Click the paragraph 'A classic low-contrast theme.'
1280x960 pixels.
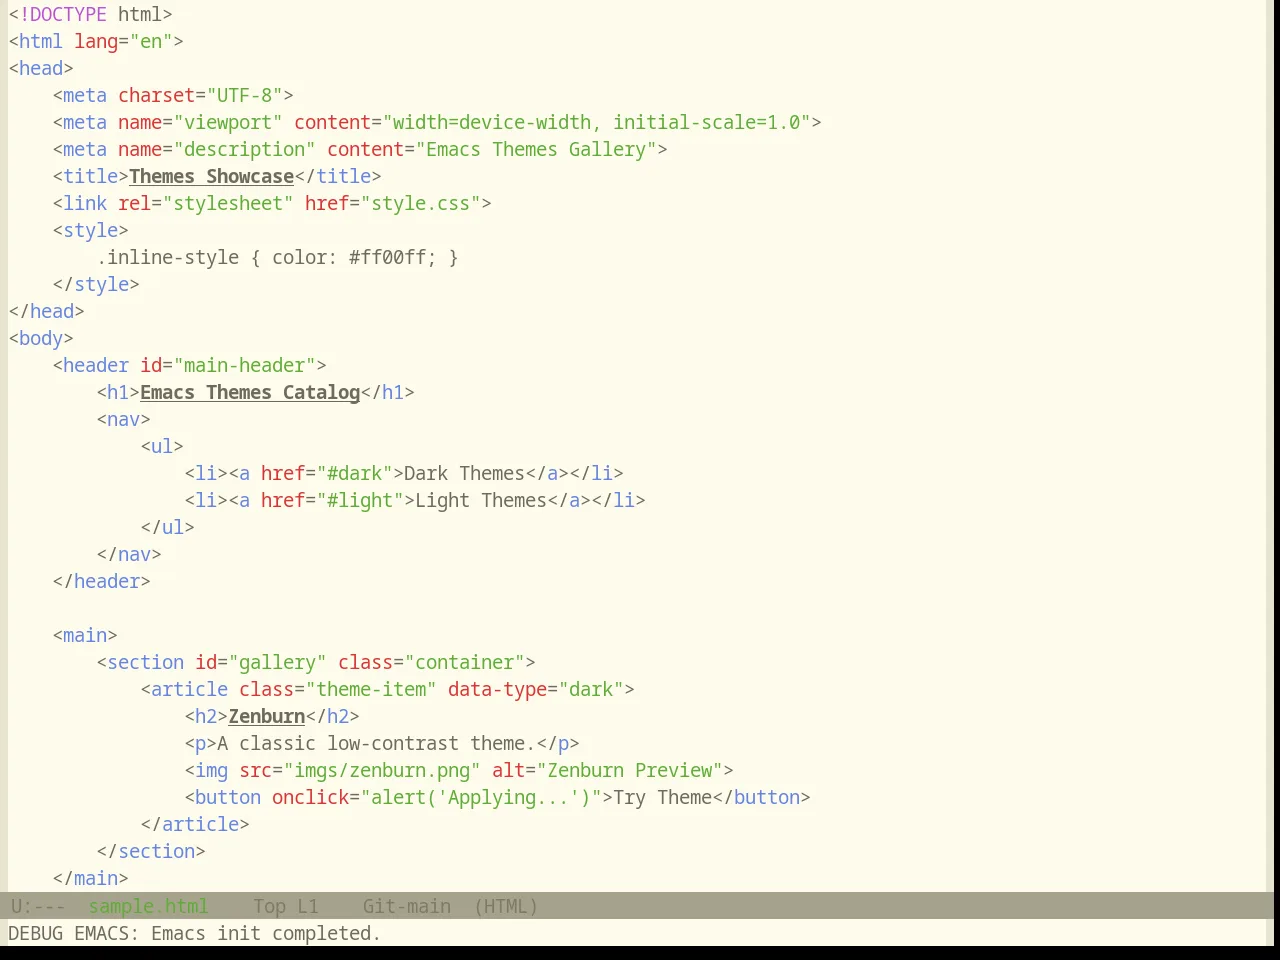coord(376,744)
